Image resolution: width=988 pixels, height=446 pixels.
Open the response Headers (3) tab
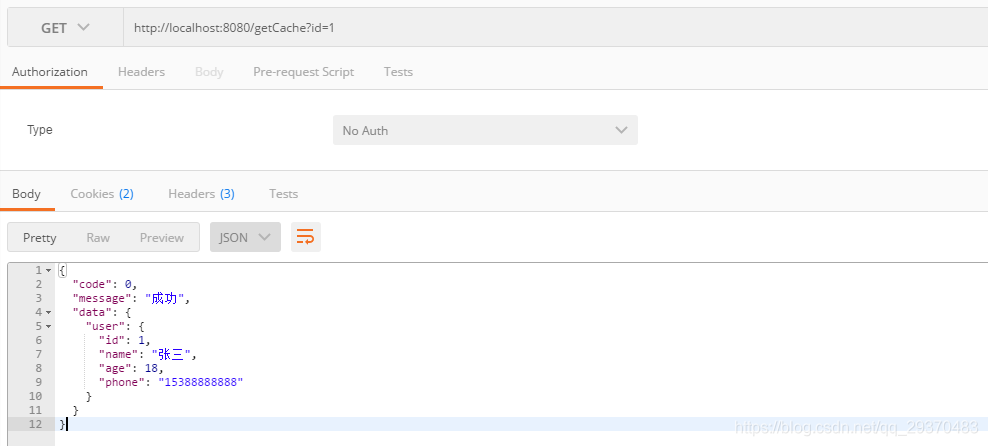click(202, 194)
